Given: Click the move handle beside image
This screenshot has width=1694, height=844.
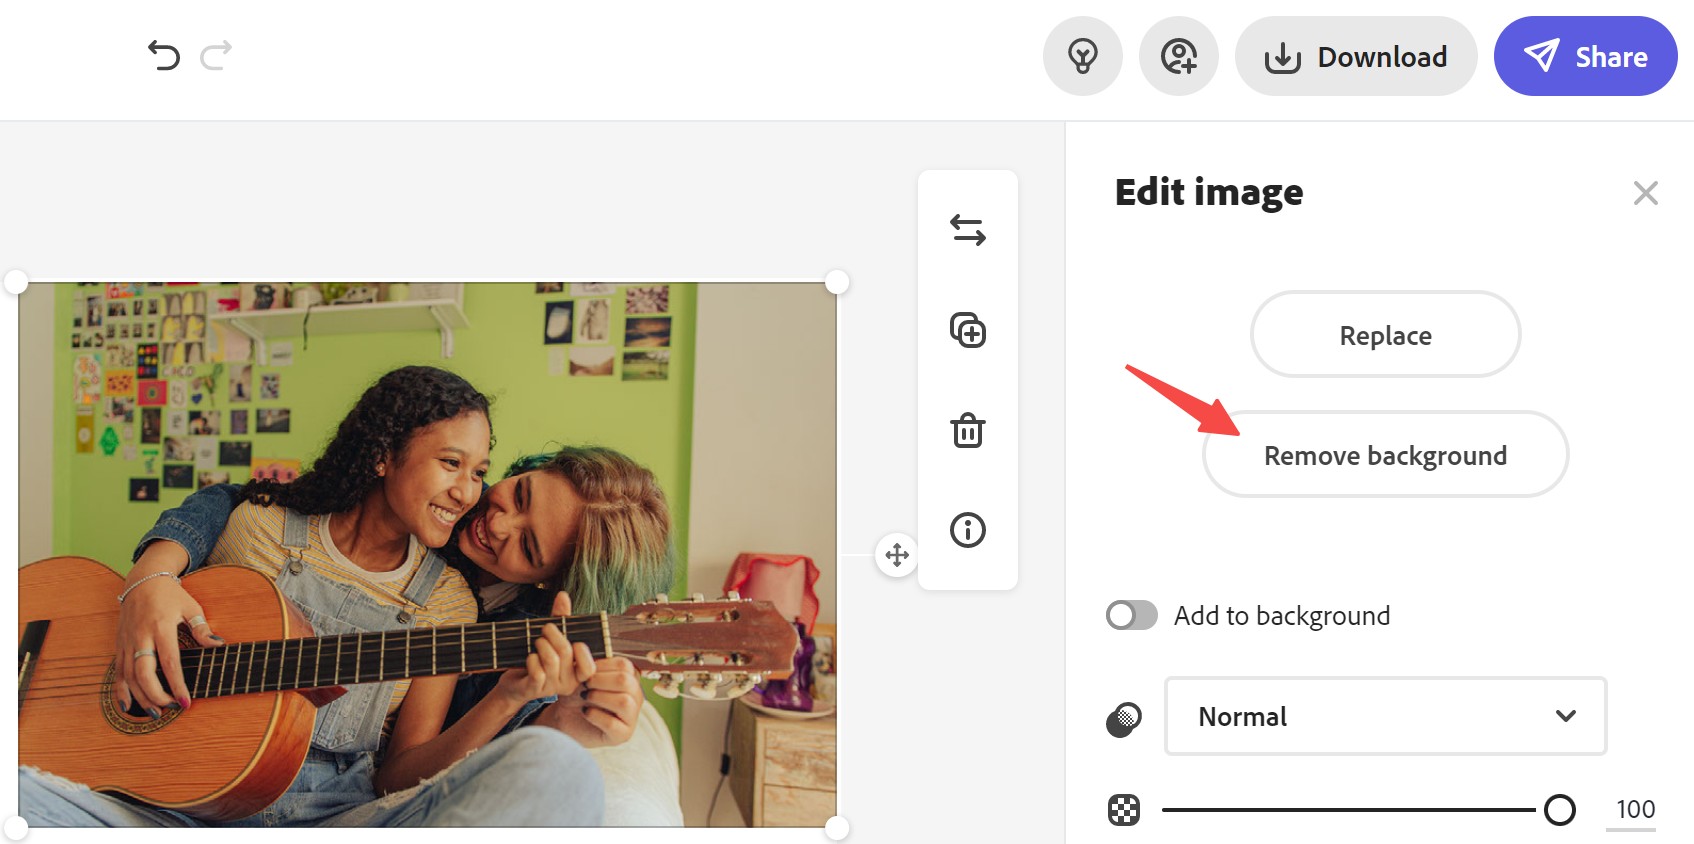Looking at the screenshot, I should click(x=897, y=554).
